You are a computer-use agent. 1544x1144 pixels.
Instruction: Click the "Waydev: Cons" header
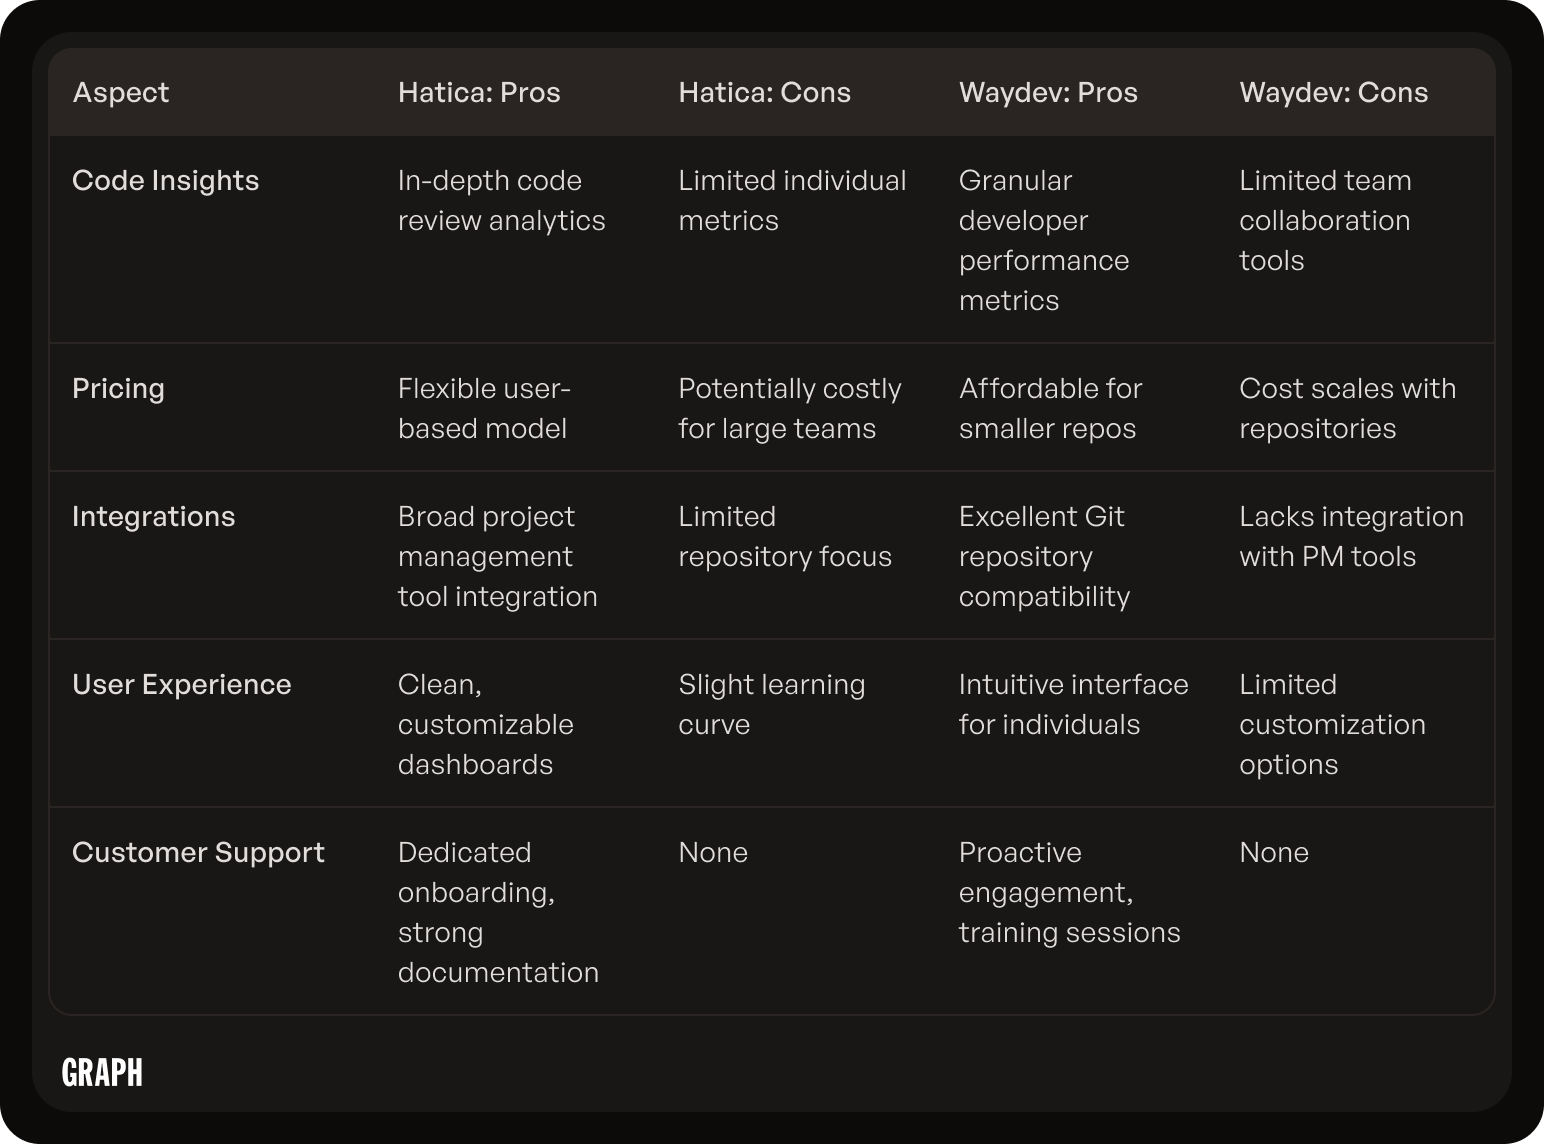coord(1334,93)
